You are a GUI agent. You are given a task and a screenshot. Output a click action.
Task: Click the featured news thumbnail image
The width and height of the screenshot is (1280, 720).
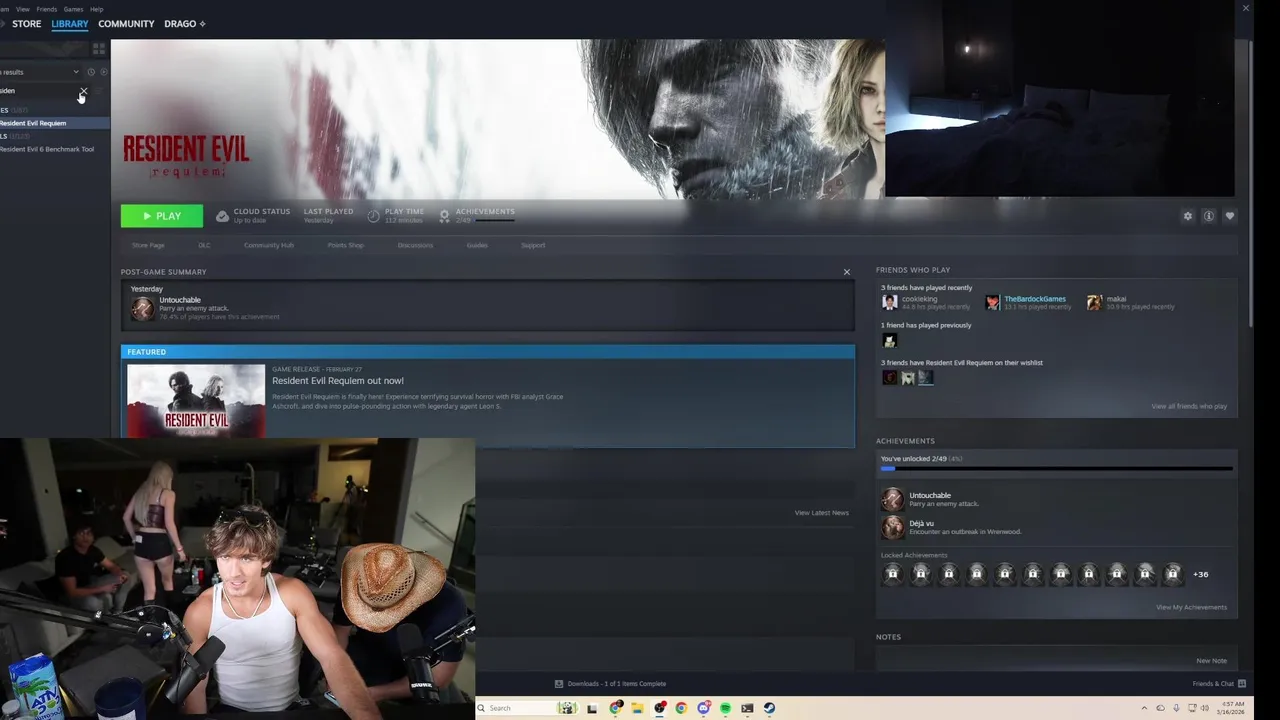196,400
